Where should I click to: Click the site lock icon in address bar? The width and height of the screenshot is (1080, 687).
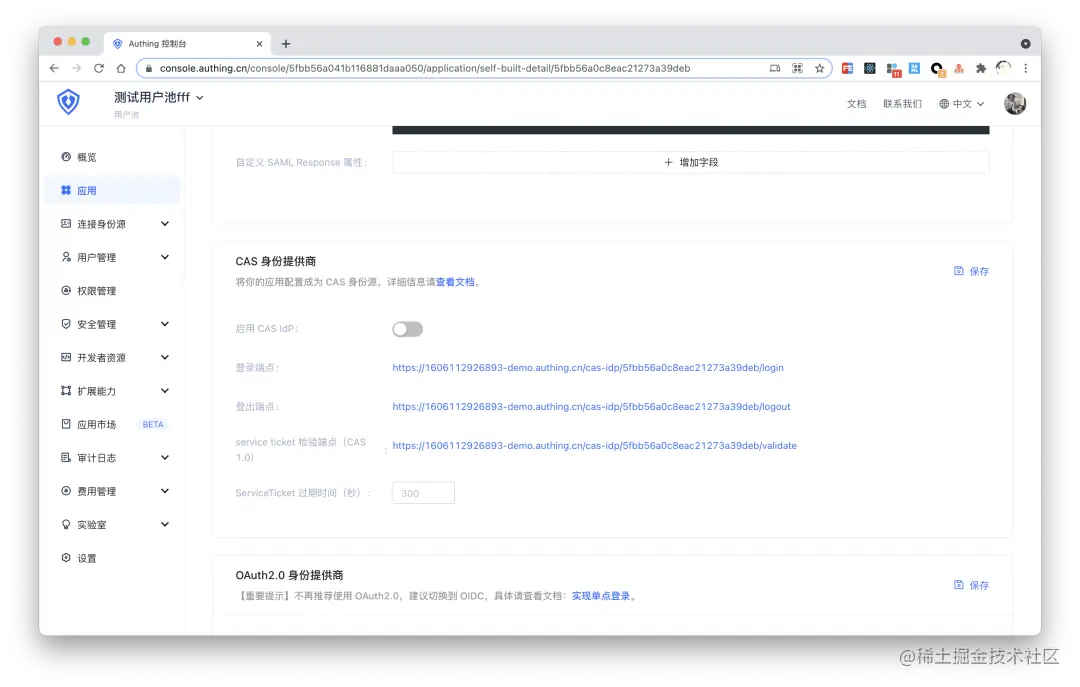point(148,68)
